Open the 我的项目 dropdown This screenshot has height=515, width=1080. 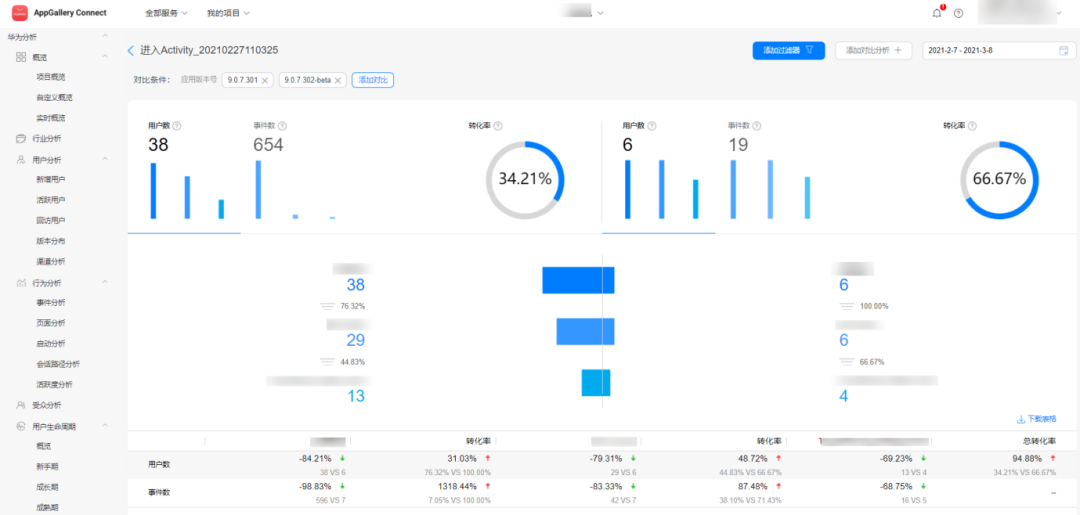228,13
